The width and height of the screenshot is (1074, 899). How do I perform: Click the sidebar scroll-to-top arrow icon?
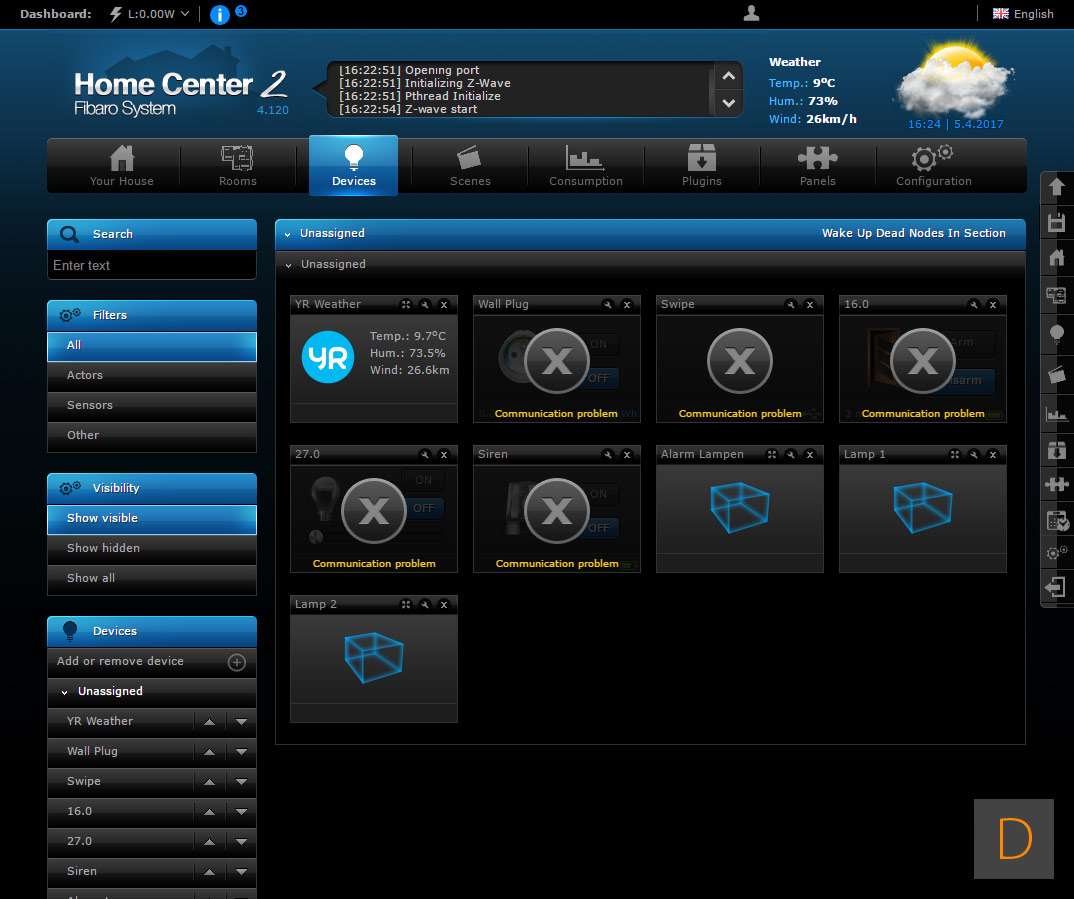click(1056, 186)
